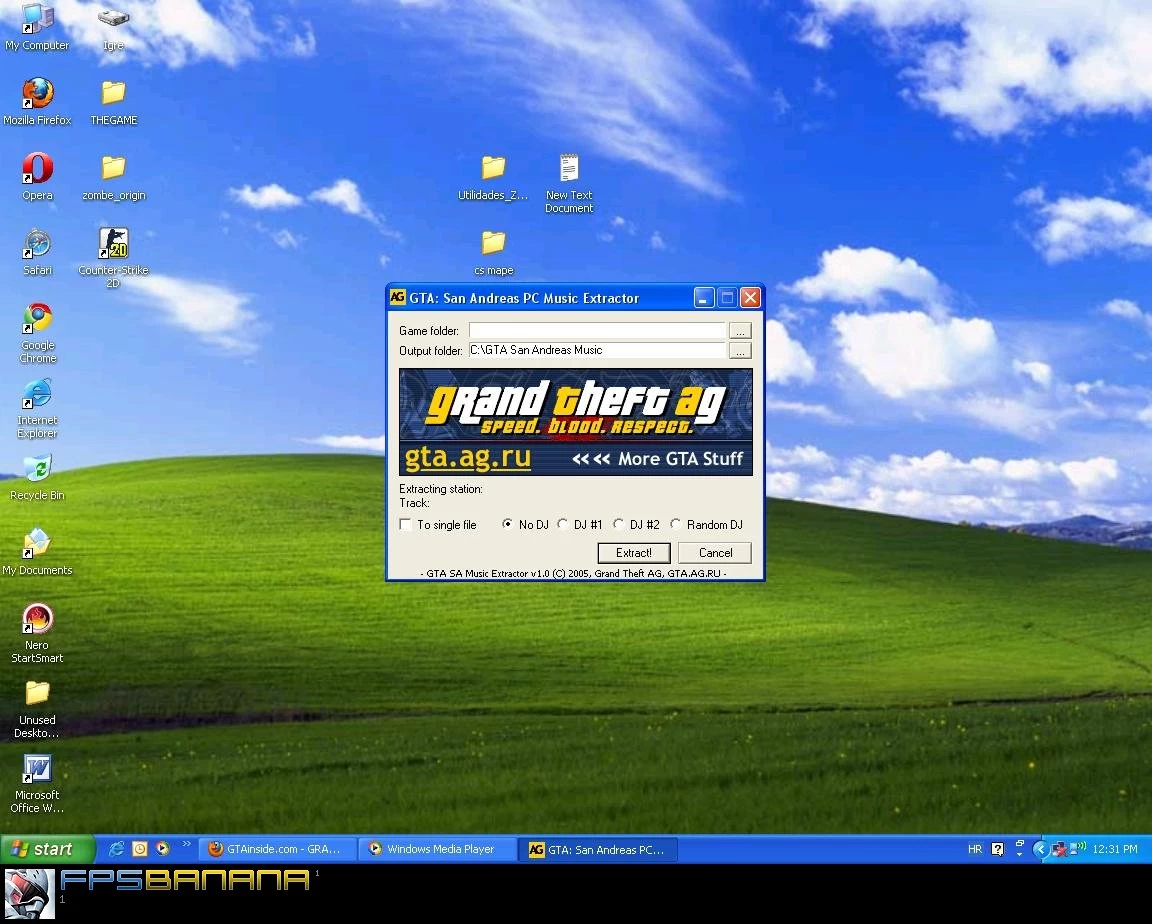Open the Recycle Bin
The image size is (1152, 924).
(37, 477)
